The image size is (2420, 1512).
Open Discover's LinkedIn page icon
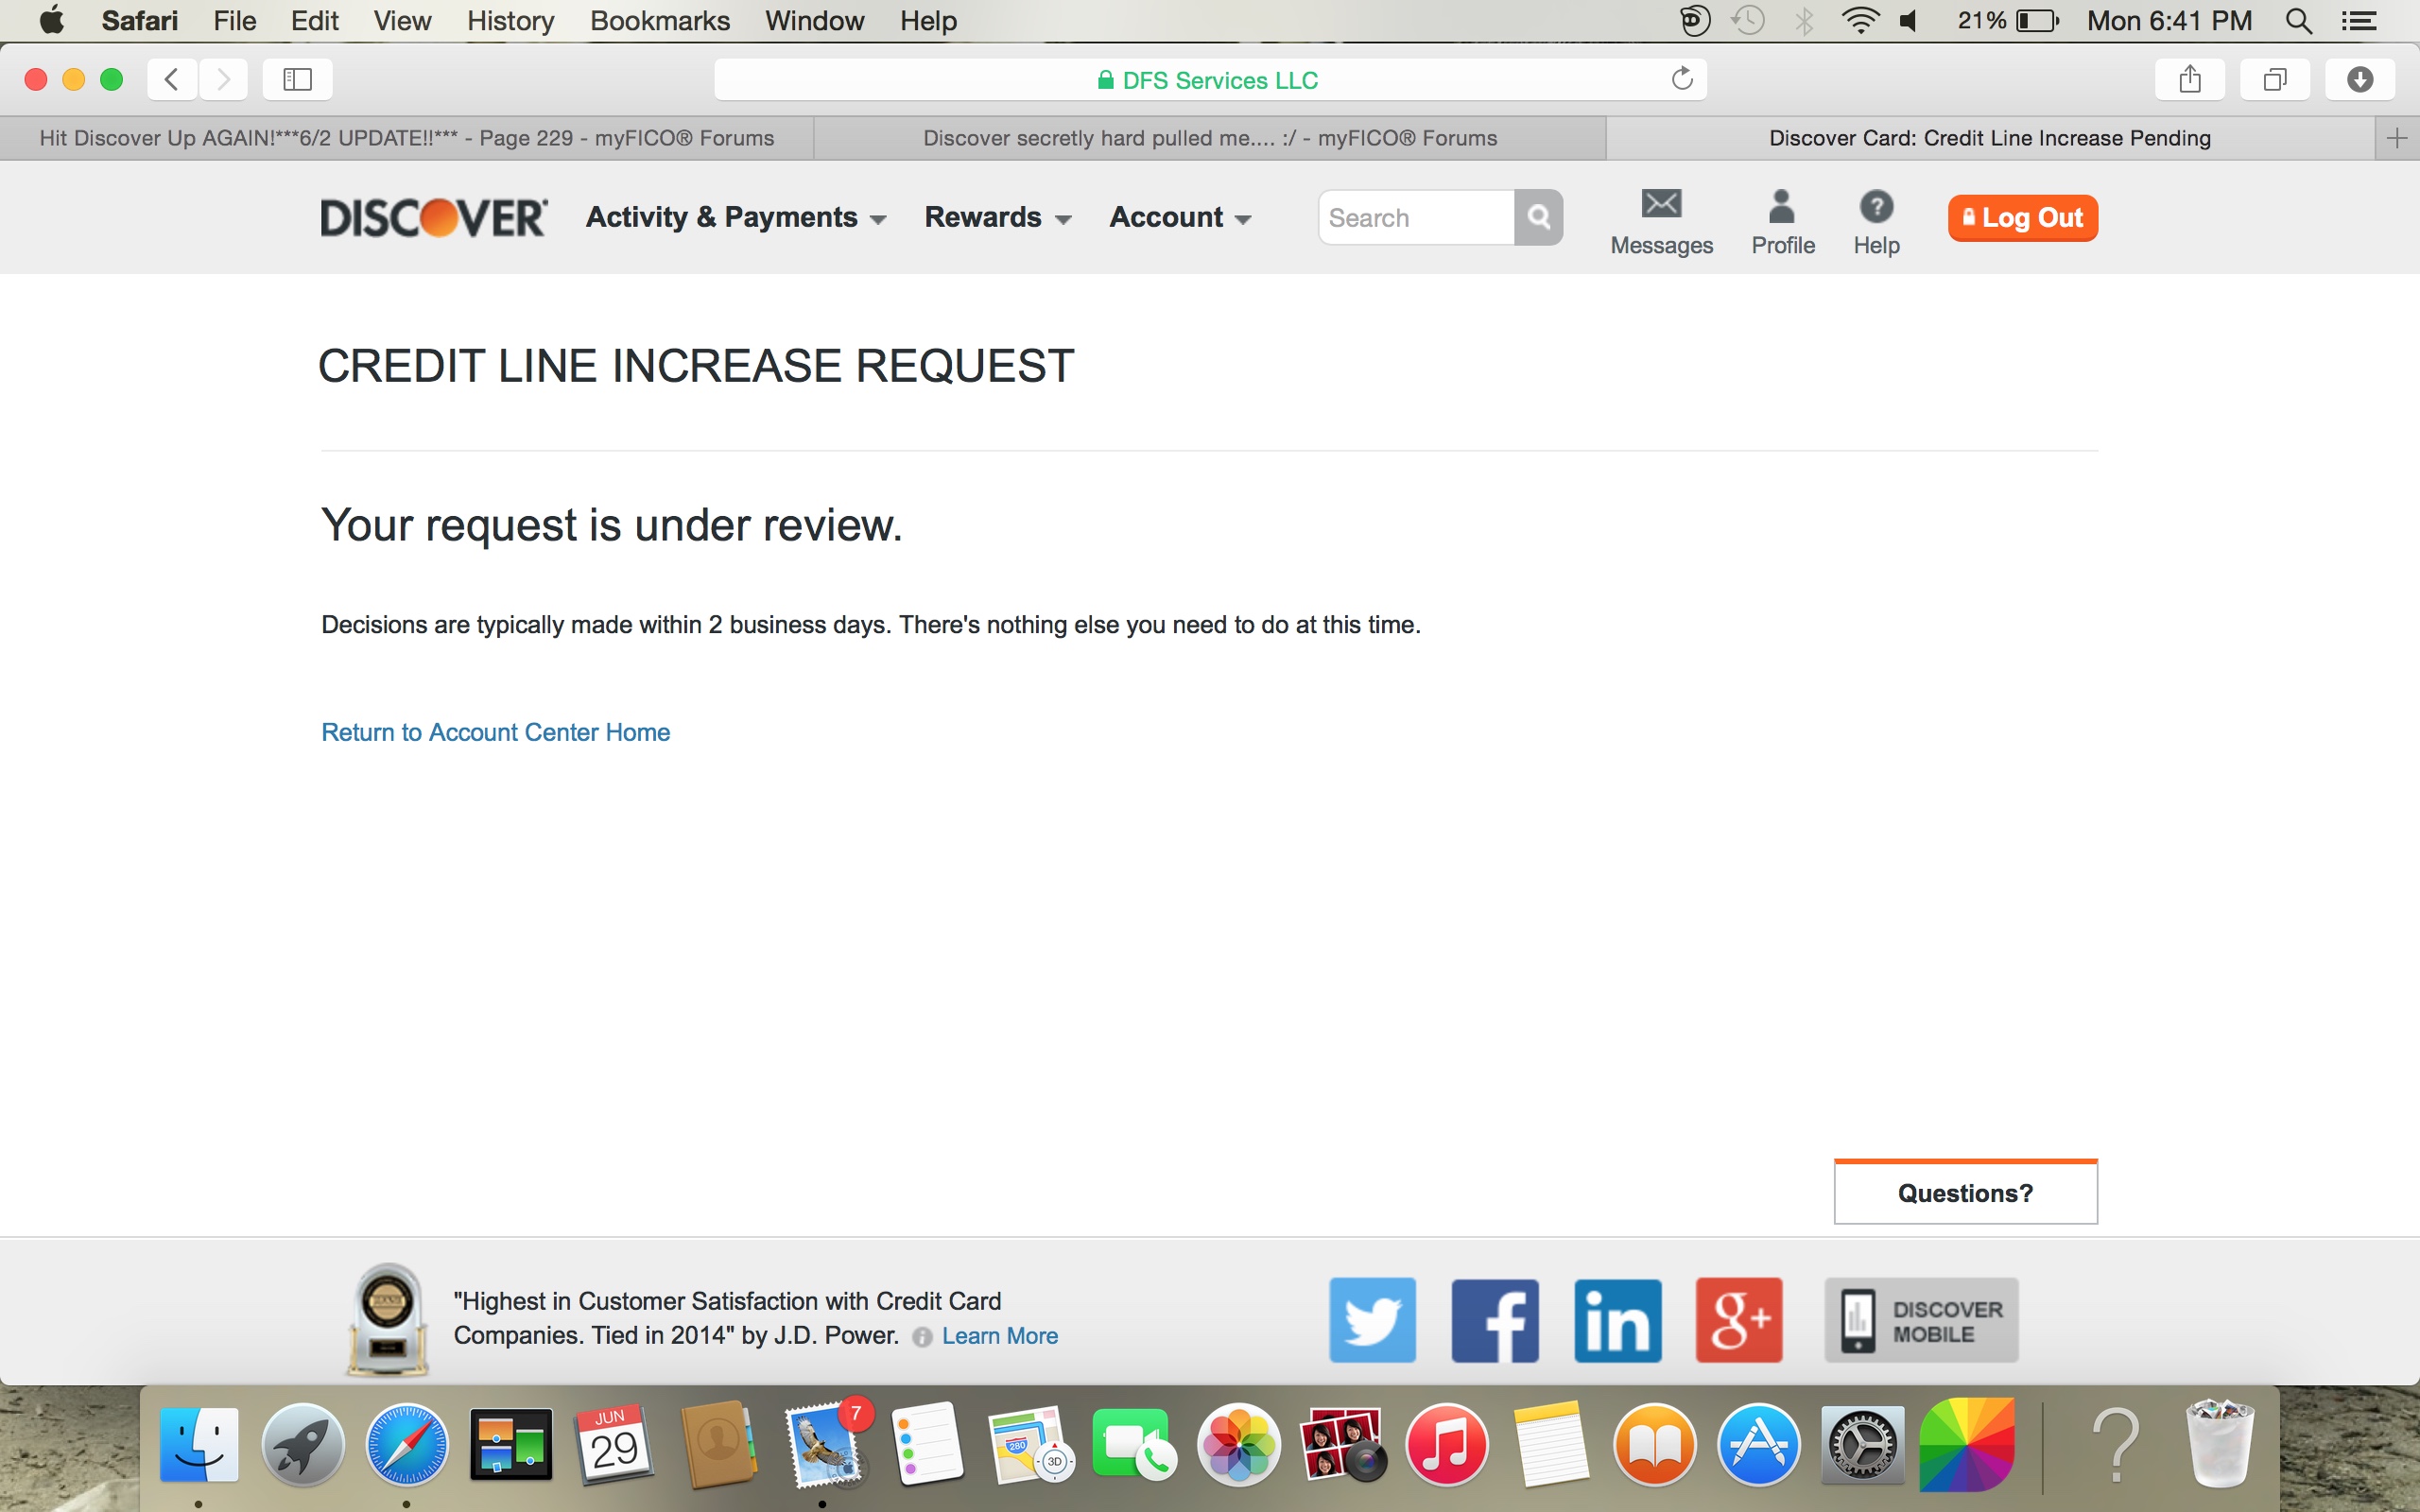(1617, 1319)
